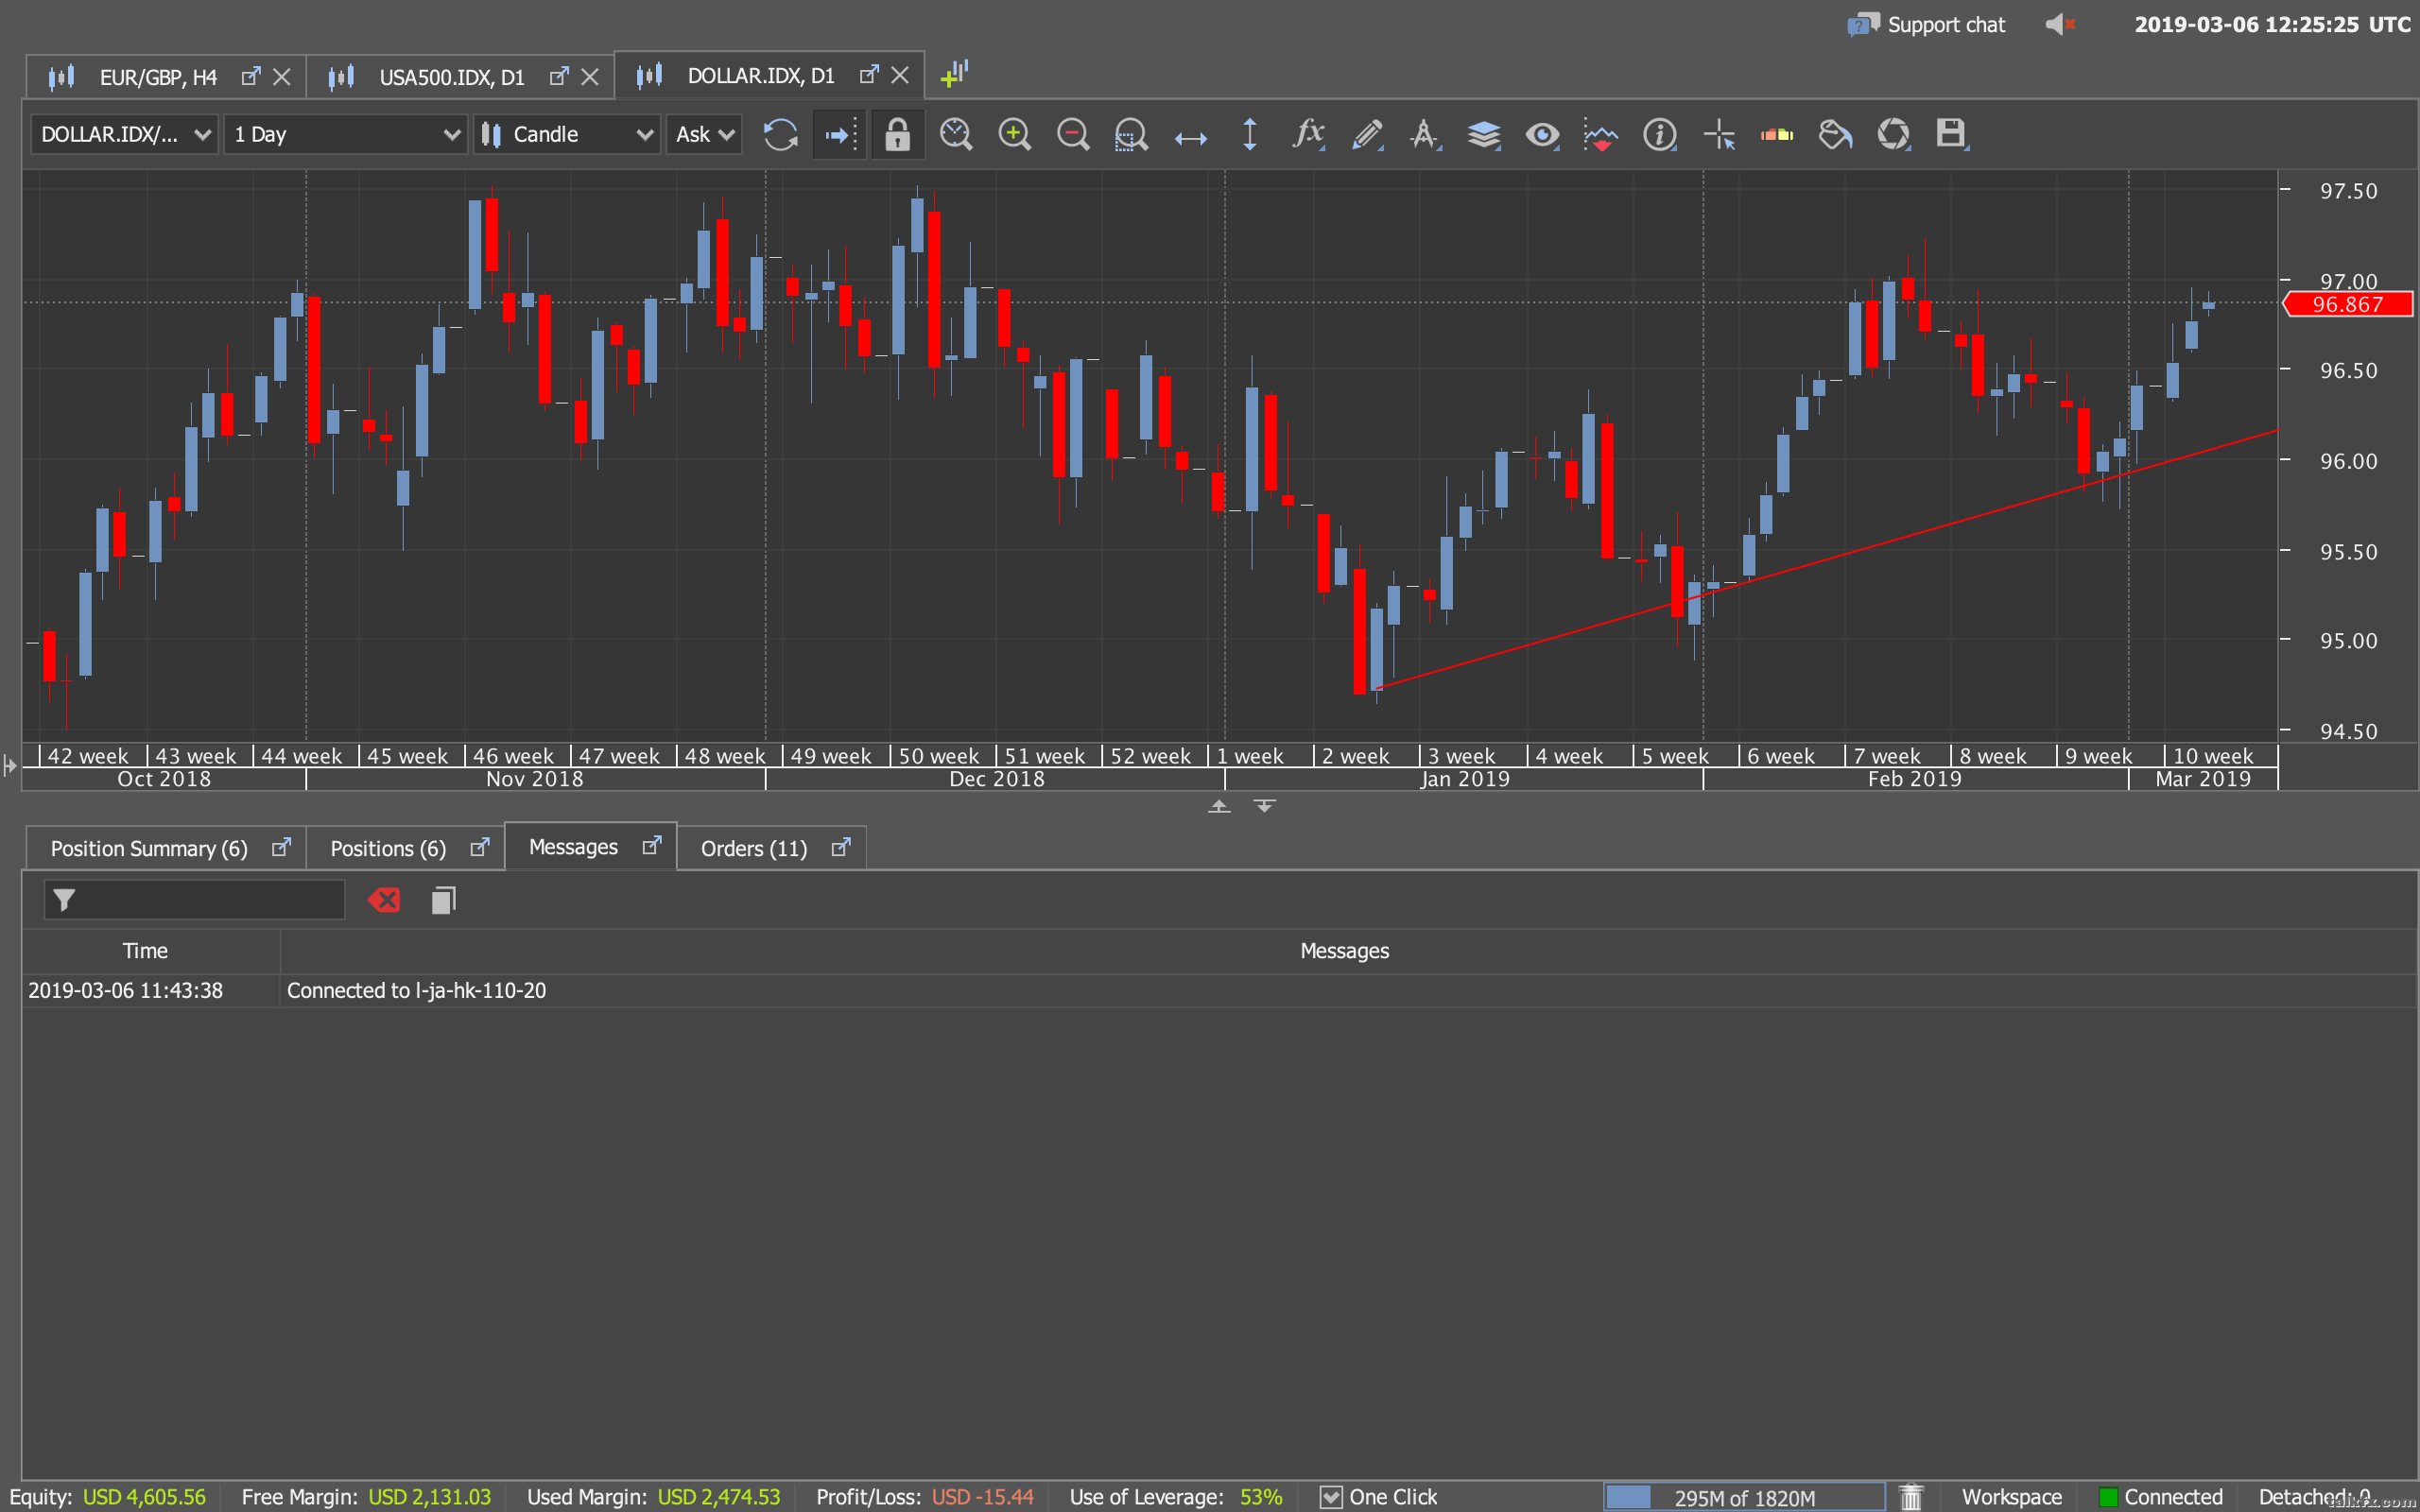The width and height of the screenshot is (2420, 1512).
Task: Open the 1 Day period dropdown
Action: pos(346,134)
